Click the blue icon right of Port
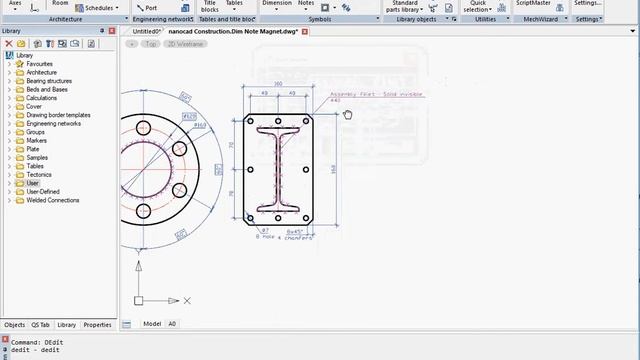This screenshot has height=360, width=640. [185, 8]
